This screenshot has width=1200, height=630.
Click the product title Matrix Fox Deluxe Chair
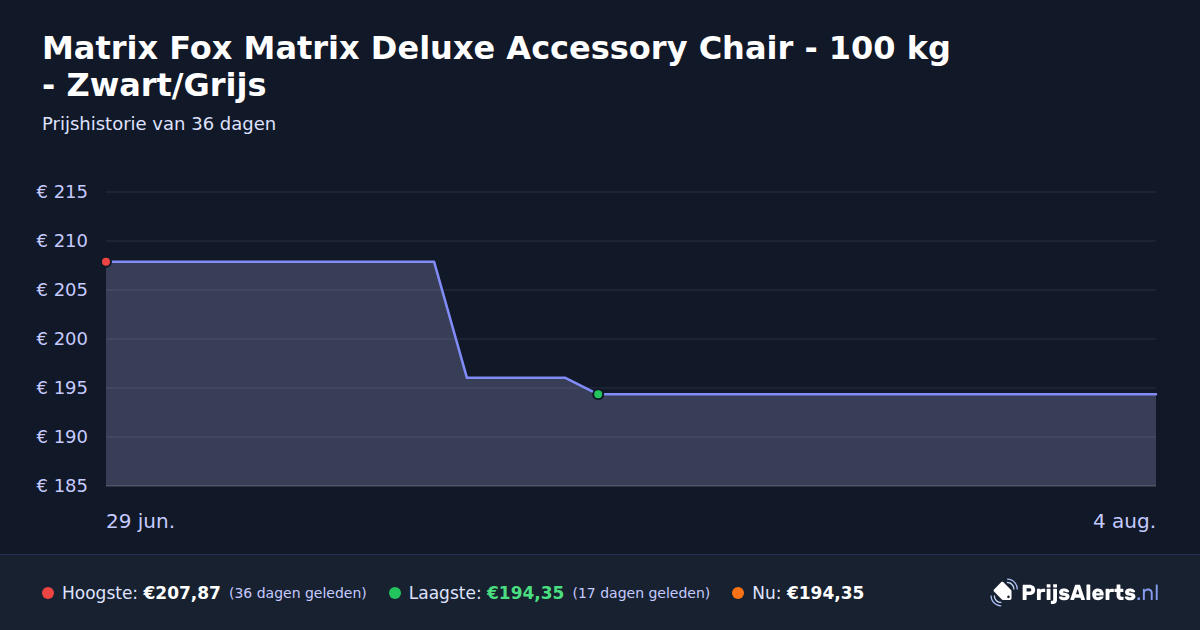pyautogui.click(x=496, y=66)
